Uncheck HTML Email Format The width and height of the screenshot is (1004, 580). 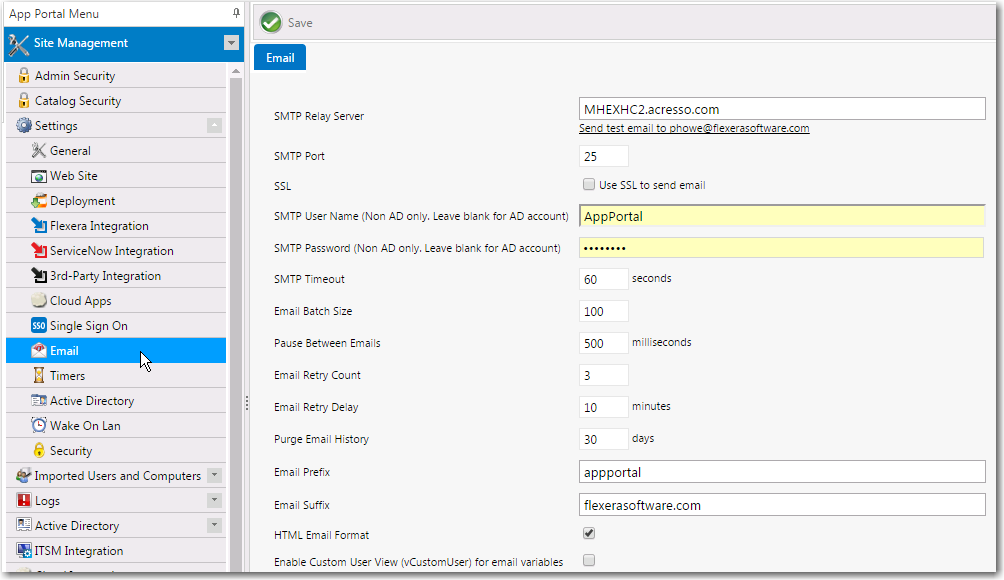[x=588, y=533]
